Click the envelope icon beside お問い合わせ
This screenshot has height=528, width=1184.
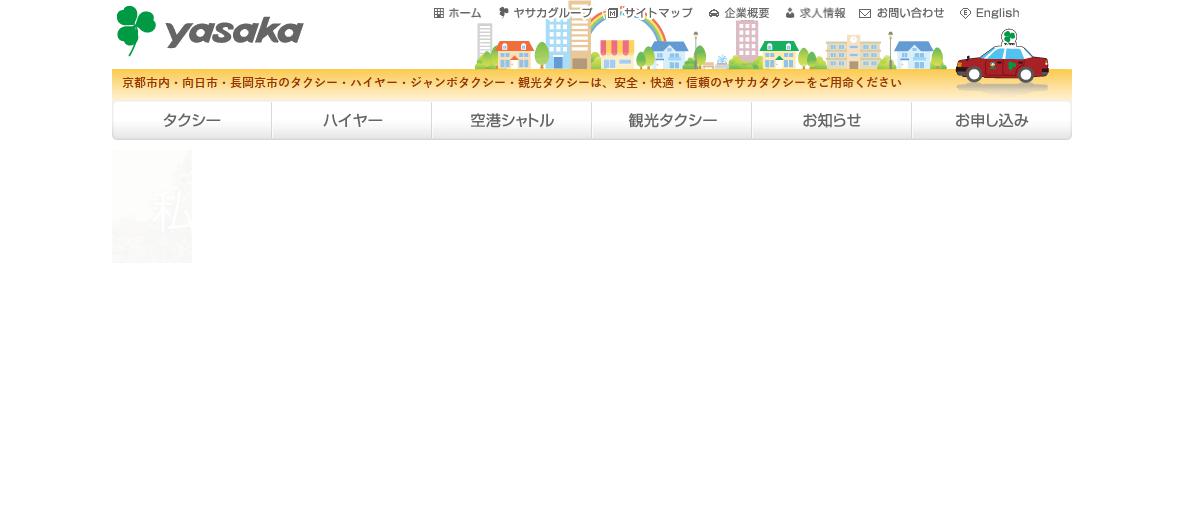pyautogui.click(x=865, y=13)
